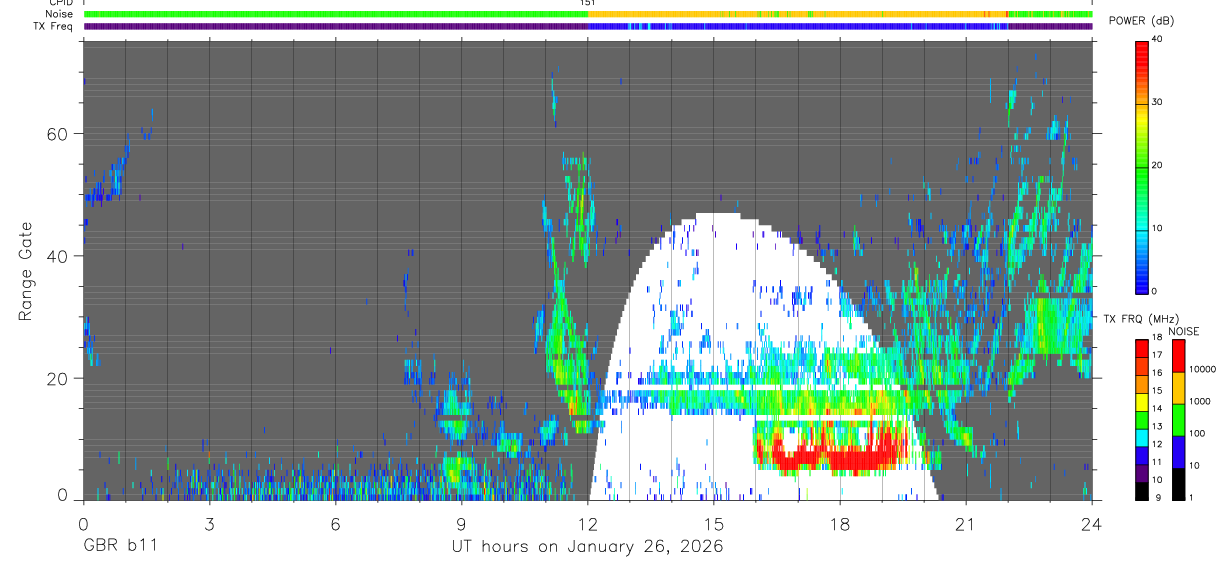Click the 'TX Freq' strip label above the plot

coord(54,26)
